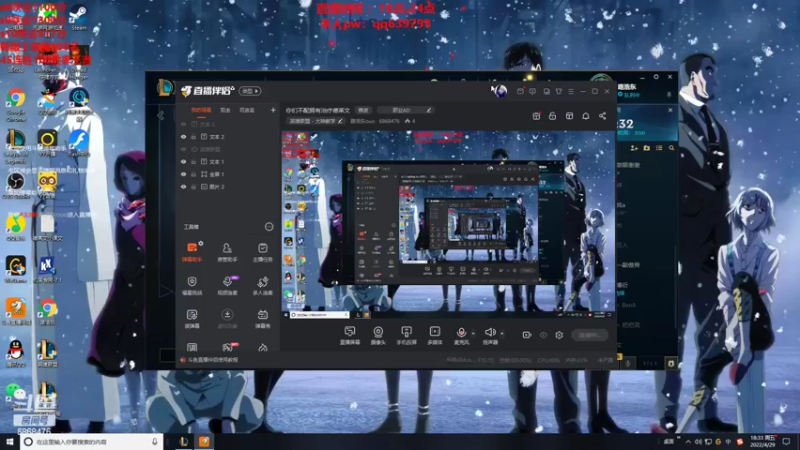Add 手机投屏 phone casting source
The width and height of the screenshot is (800, 450).
tap(407, 336)
